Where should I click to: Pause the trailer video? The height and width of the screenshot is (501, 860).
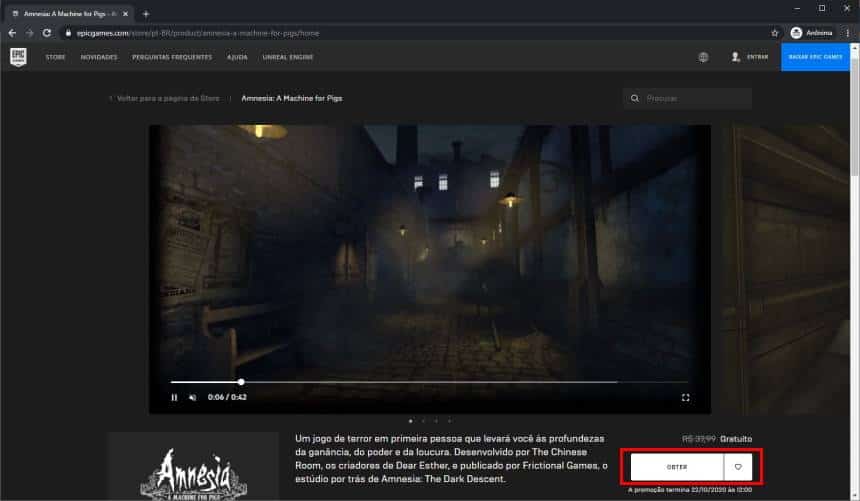(x=174, y=397)
